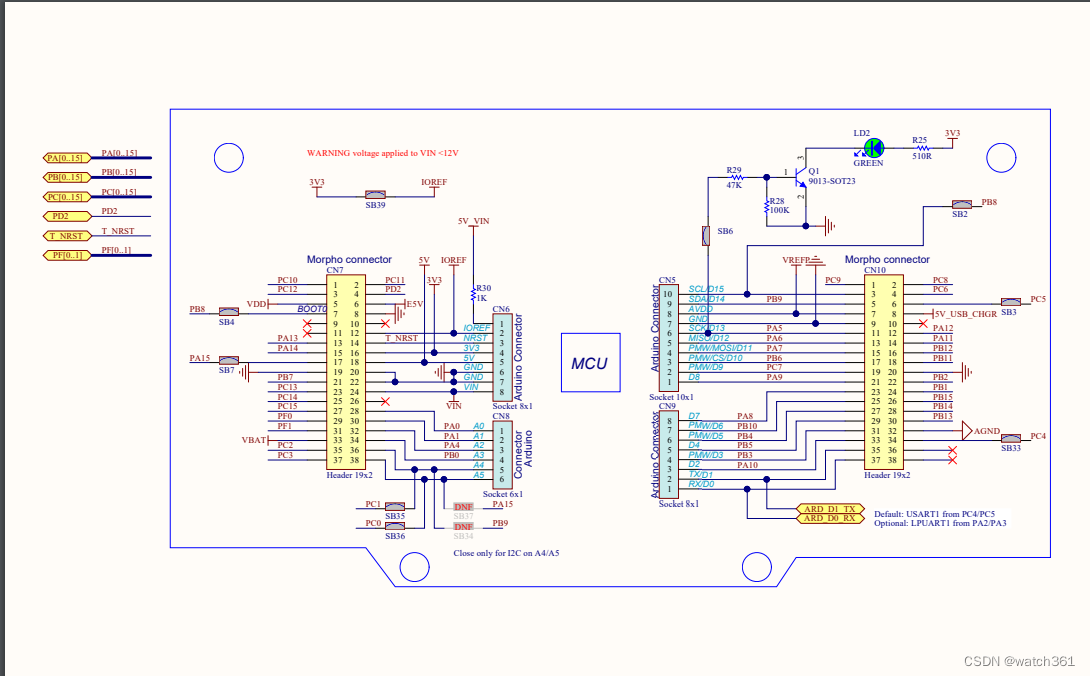Click the MCU block
This screenshot has width=1090, height=676.
590,362
